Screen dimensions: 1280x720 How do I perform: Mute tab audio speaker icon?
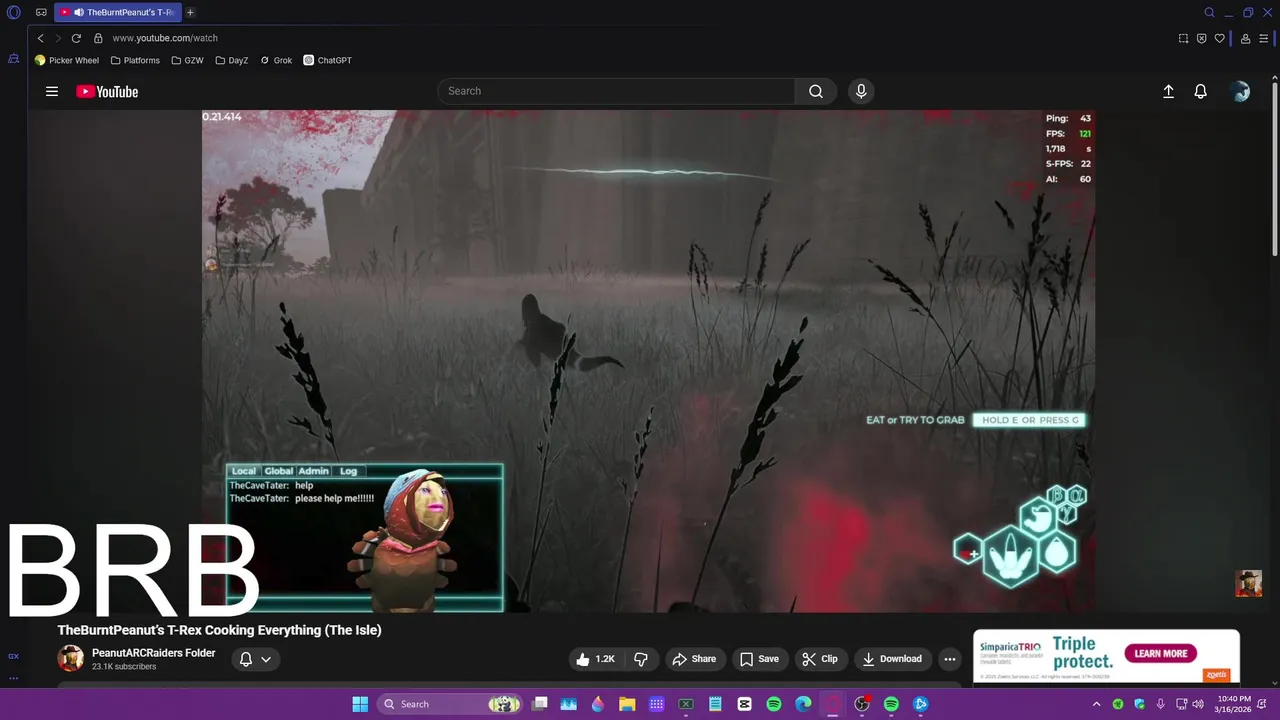pyautogui.click(x=78, y=13)
